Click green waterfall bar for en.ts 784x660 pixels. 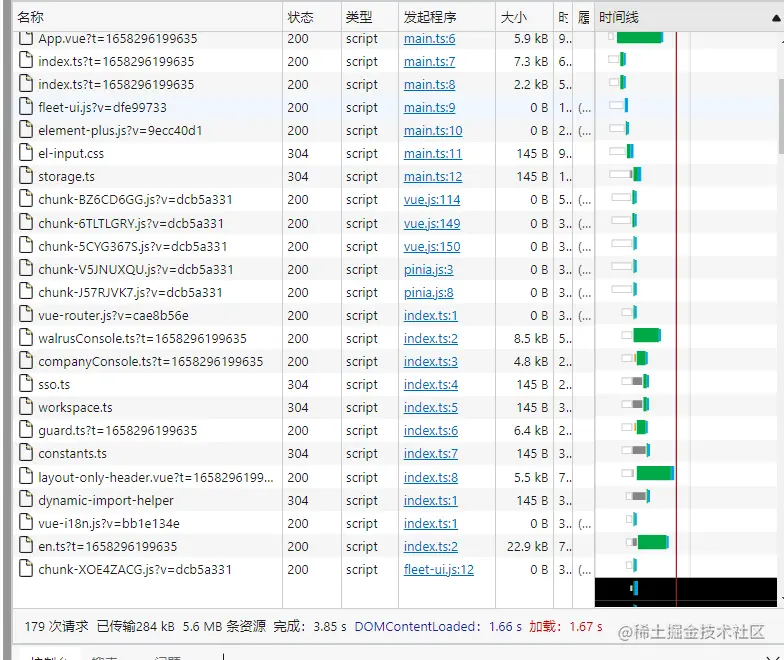(x=653, y=542)
